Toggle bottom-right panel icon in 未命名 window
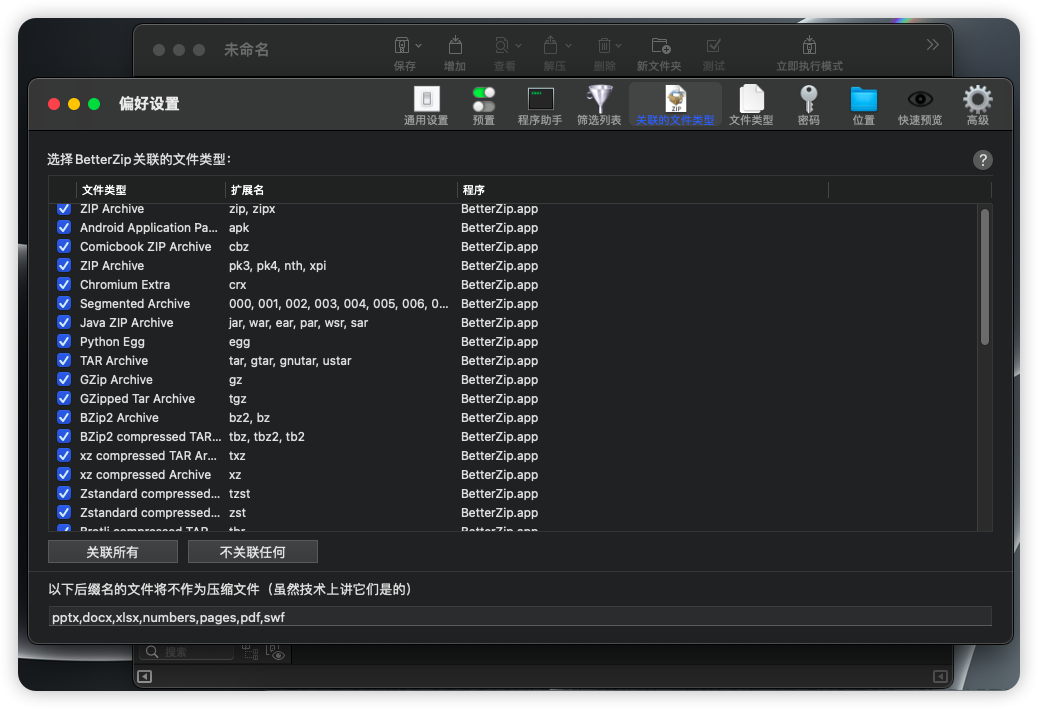This screenshot has height=709, width=1038. click(x=940, y=676)
